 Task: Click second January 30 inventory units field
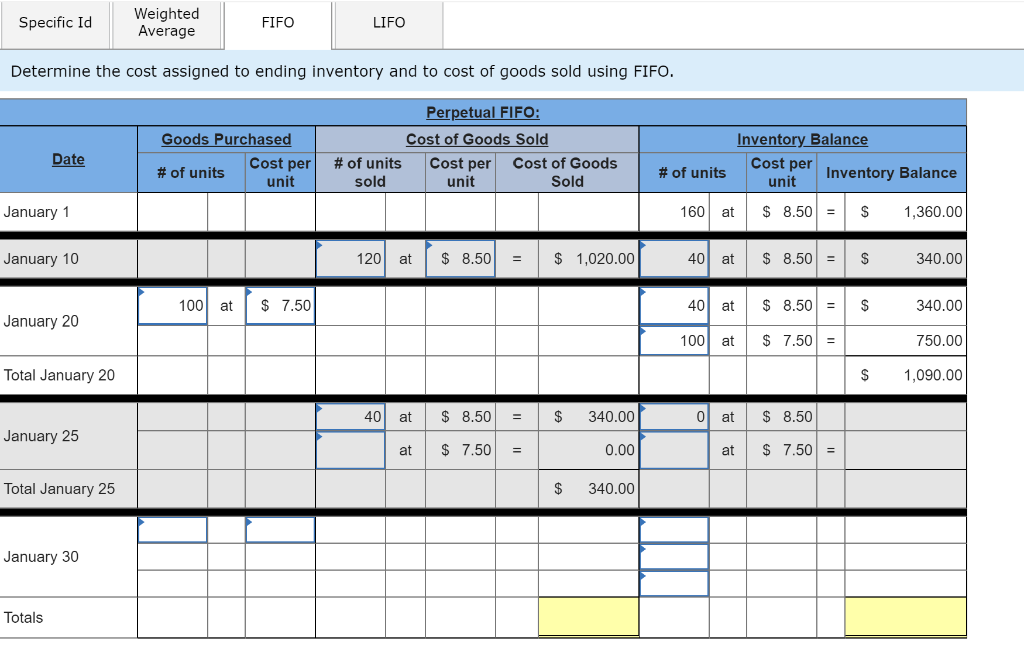674,557
